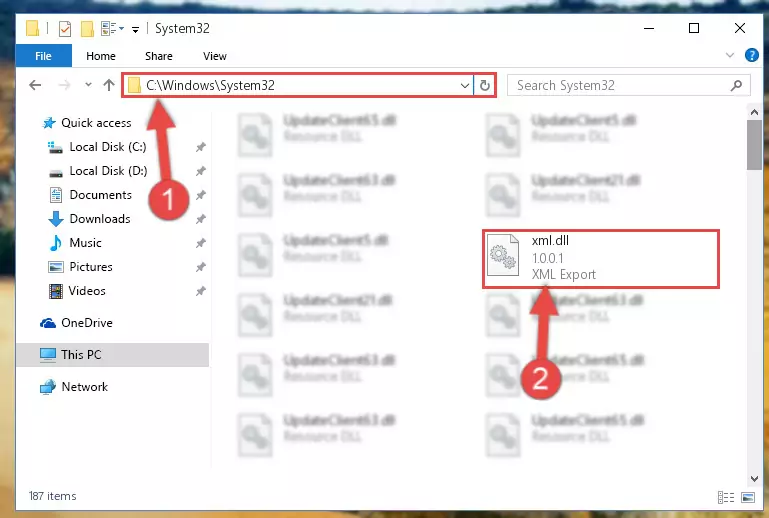
Task: Open the Share ribbon tab
Action: pos(158,56)
